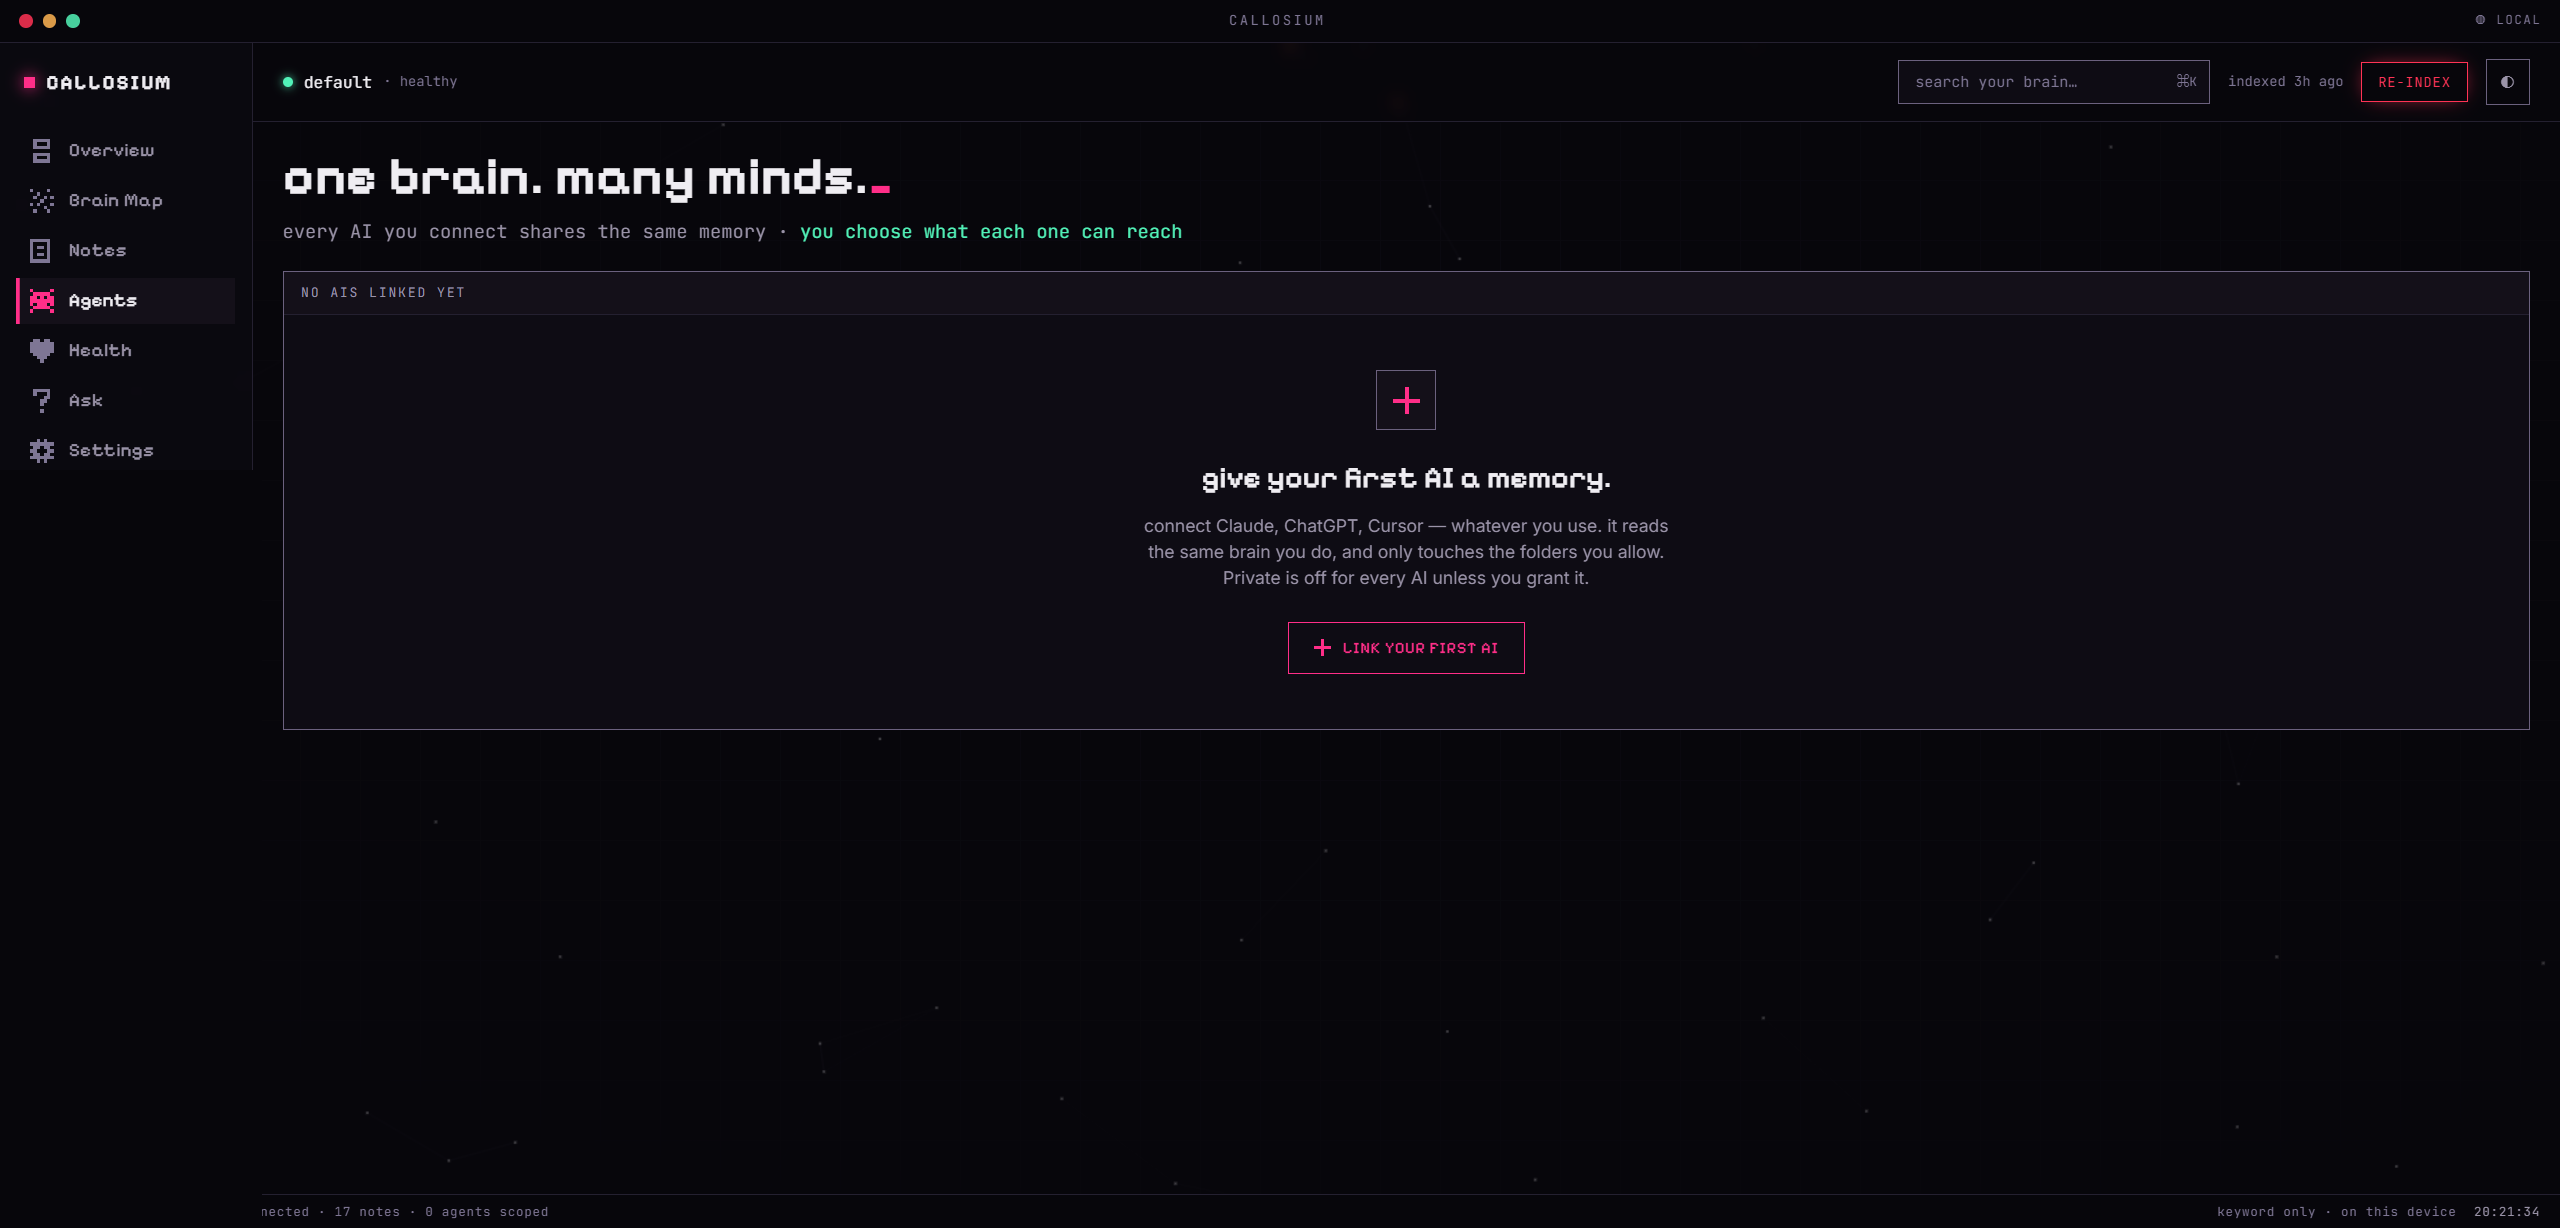Open the Health page
2560x1228 pixels.
126,350
